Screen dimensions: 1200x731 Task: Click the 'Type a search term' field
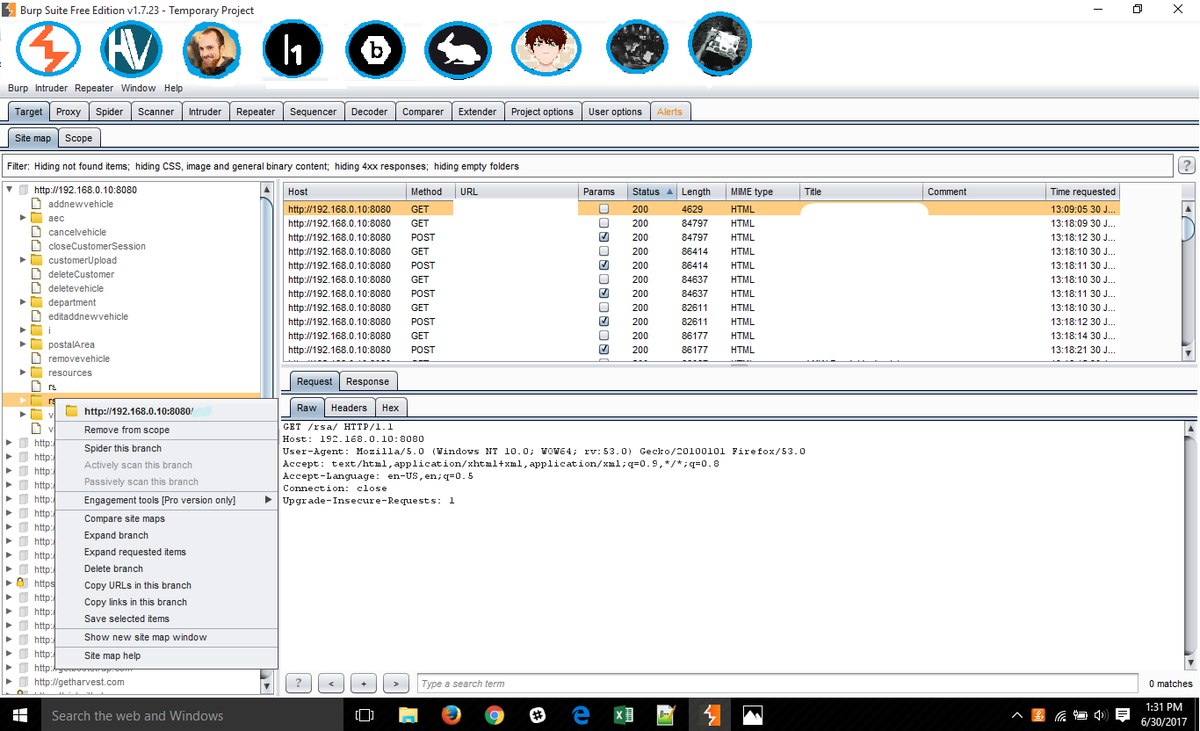(x=777, y=684)
